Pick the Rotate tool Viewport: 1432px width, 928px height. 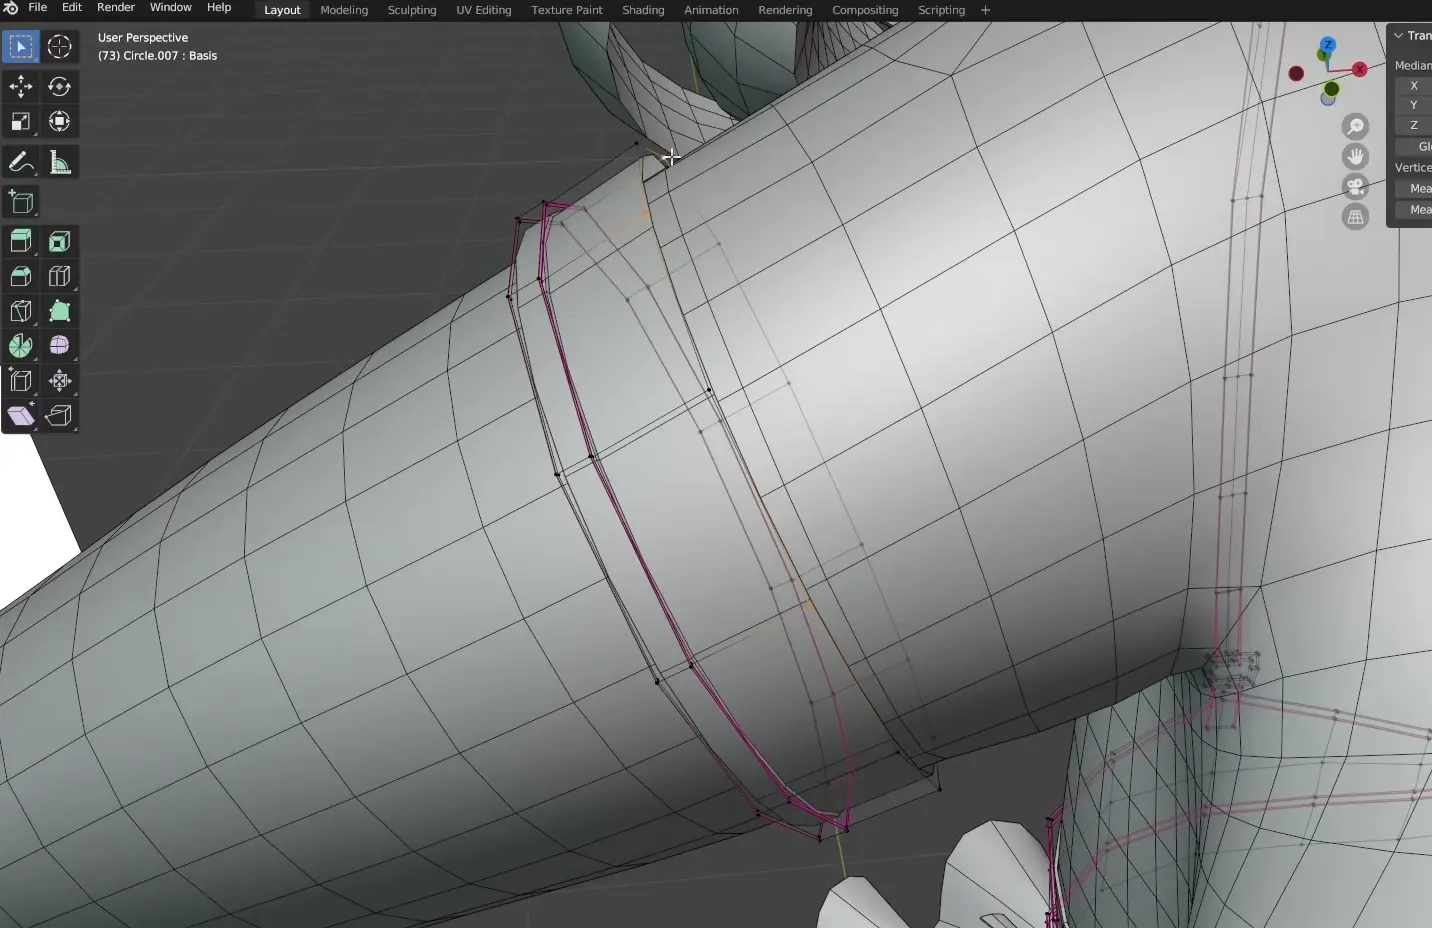(59, 87)
